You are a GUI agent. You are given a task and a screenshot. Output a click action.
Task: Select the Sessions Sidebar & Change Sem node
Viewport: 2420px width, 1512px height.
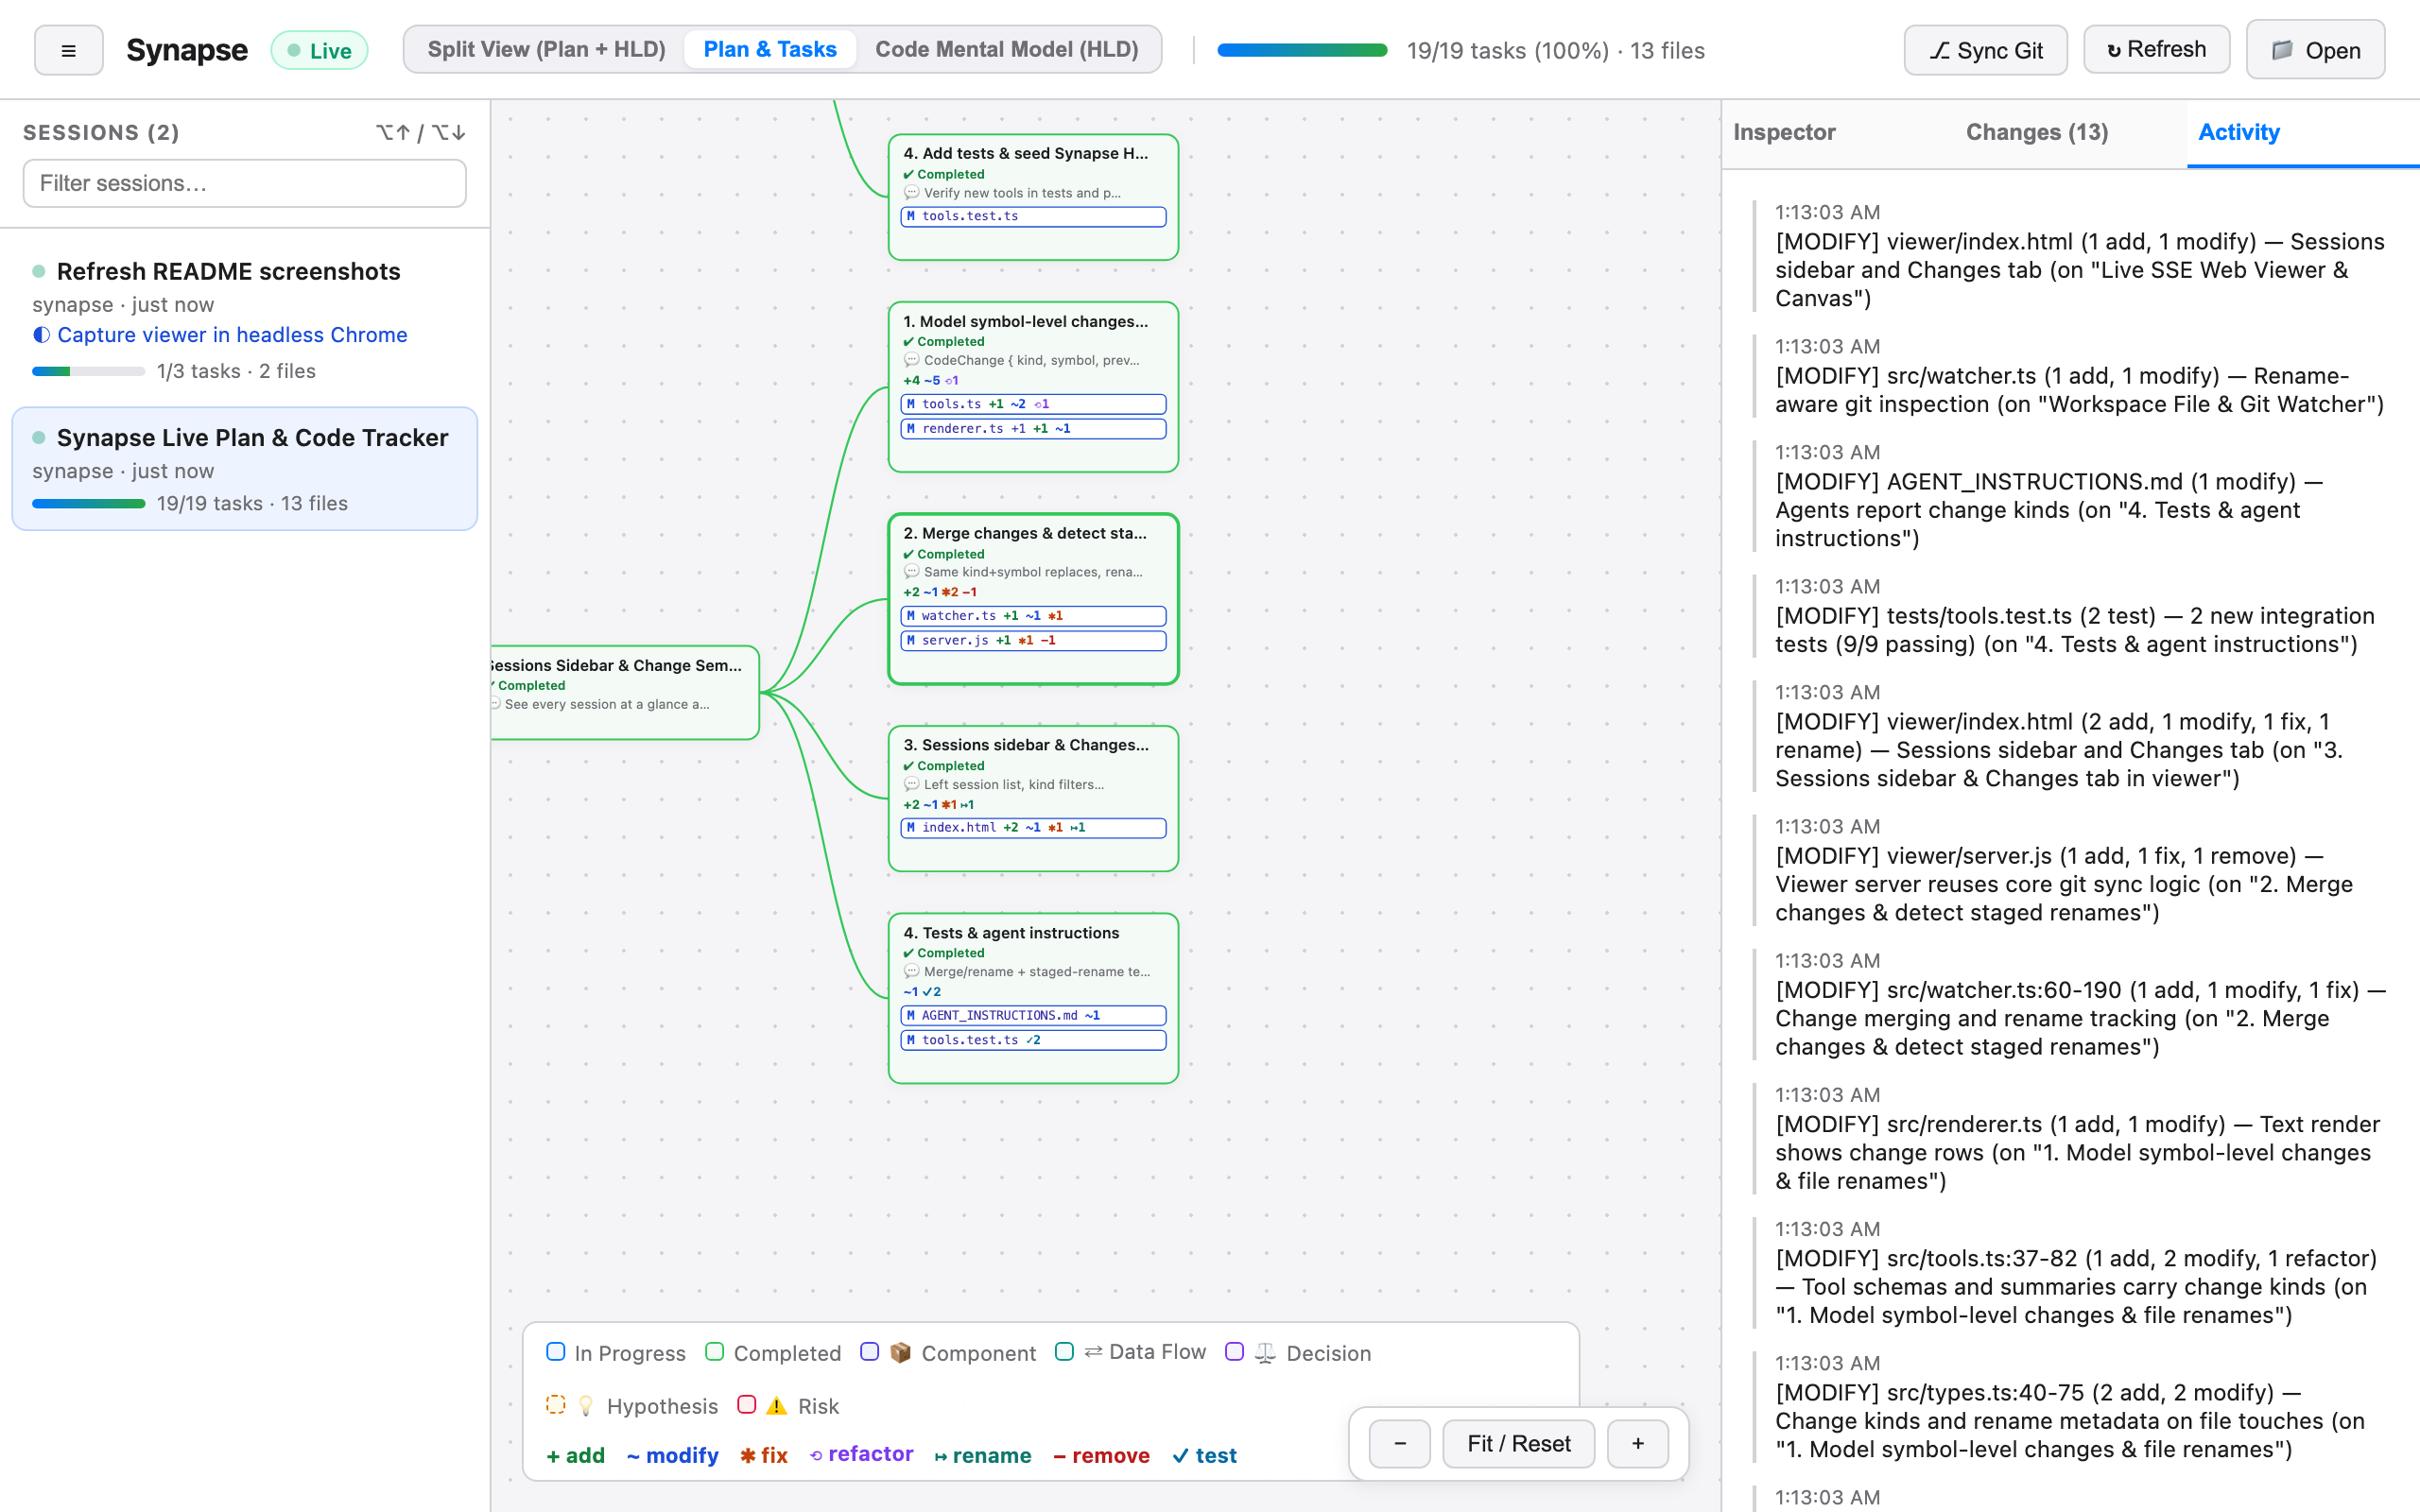pos(625,692)
